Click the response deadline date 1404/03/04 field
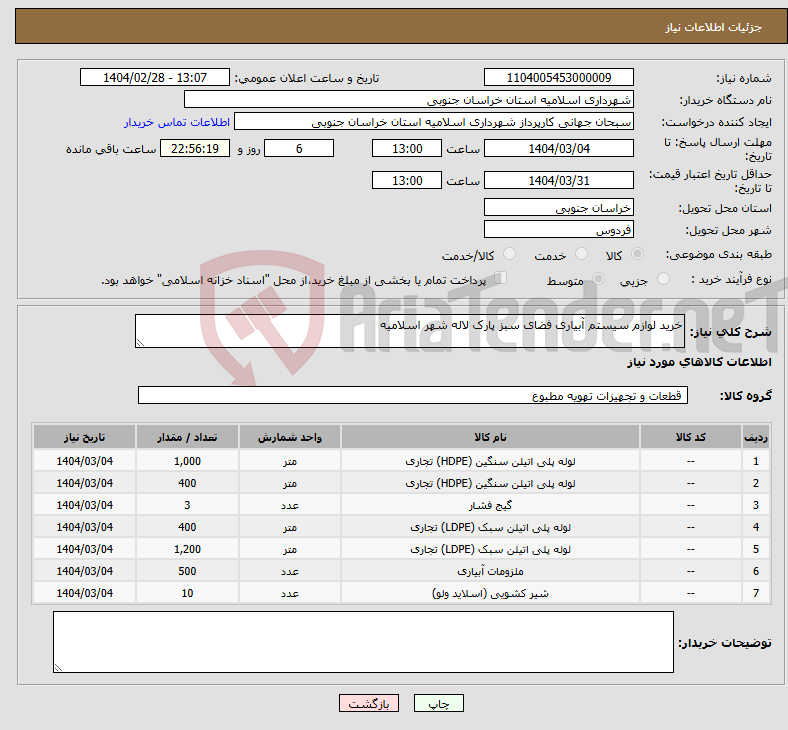The height and width of the screenshot is (730, 788). (x=558, y=149)
